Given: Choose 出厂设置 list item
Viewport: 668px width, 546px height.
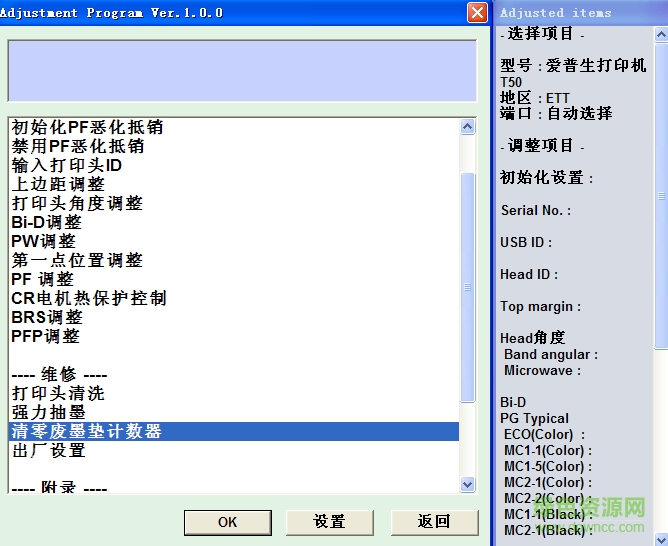Looking at the screenshot, I should point(233,451).
